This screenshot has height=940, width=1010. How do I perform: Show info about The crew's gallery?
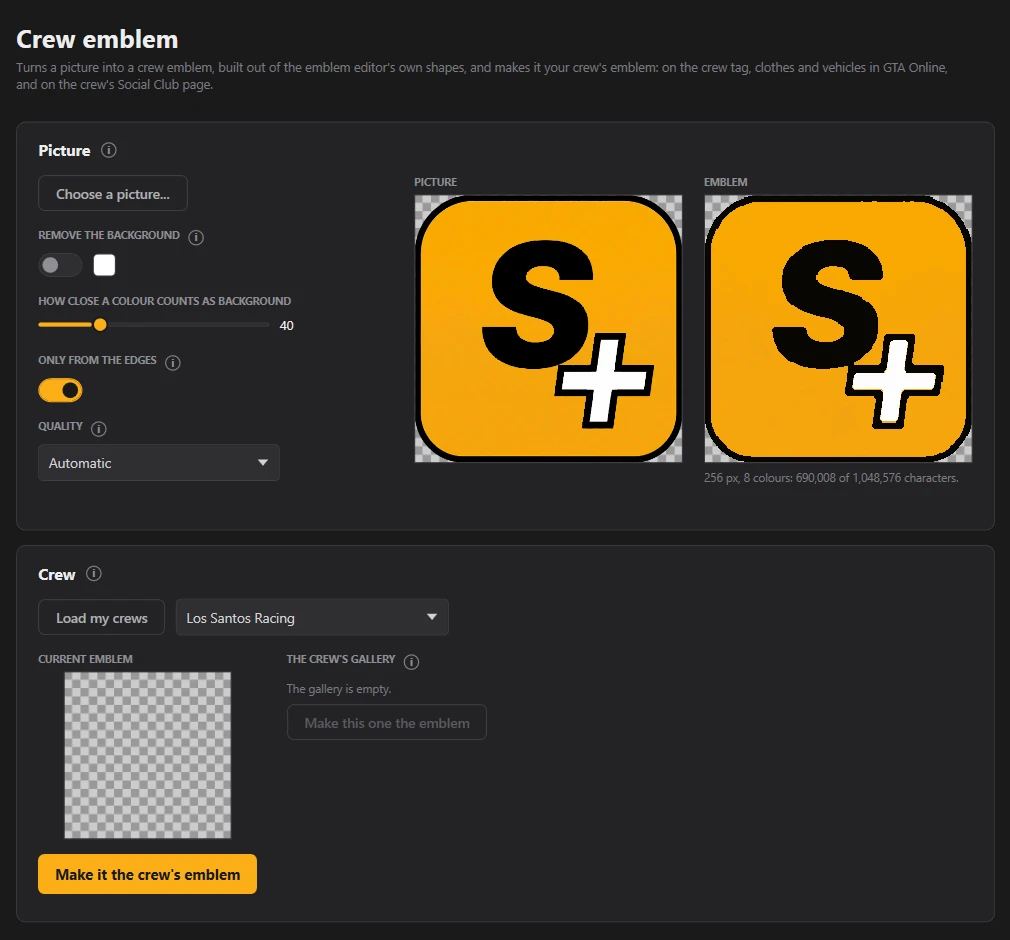(411, 661)
